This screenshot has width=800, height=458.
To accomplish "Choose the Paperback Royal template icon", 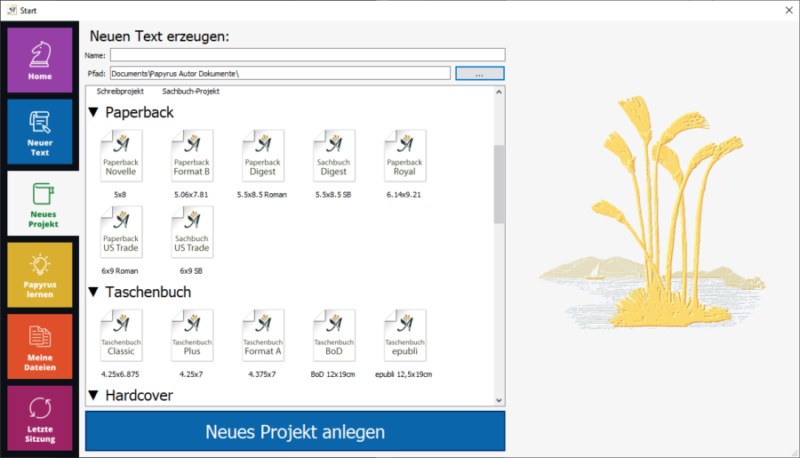I will (x=405, y=156).
